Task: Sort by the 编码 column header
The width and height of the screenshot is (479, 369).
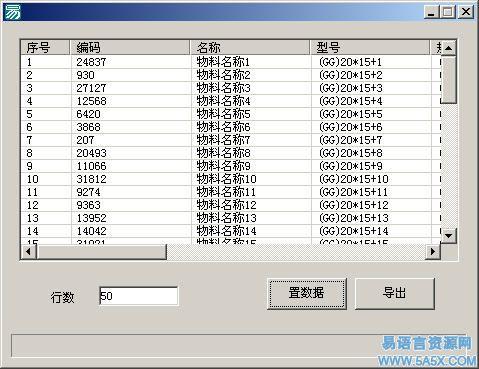Action: coord(130,47)
